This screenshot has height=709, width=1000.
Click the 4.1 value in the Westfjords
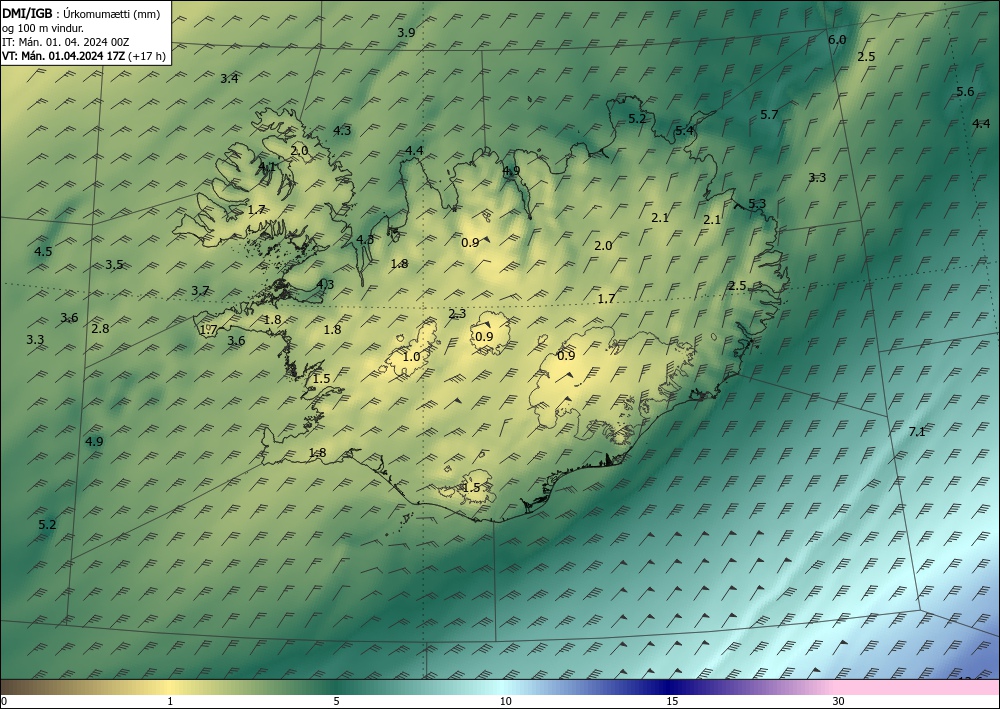tap(267, 167)
